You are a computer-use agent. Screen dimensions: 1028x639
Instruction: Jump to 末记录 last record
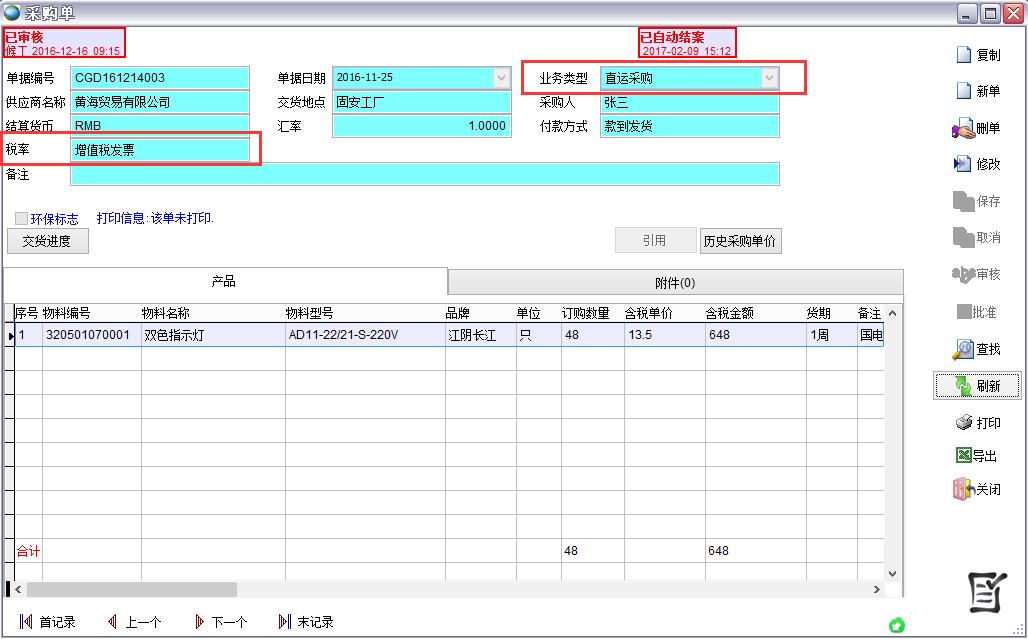click(x=308, y=621)
